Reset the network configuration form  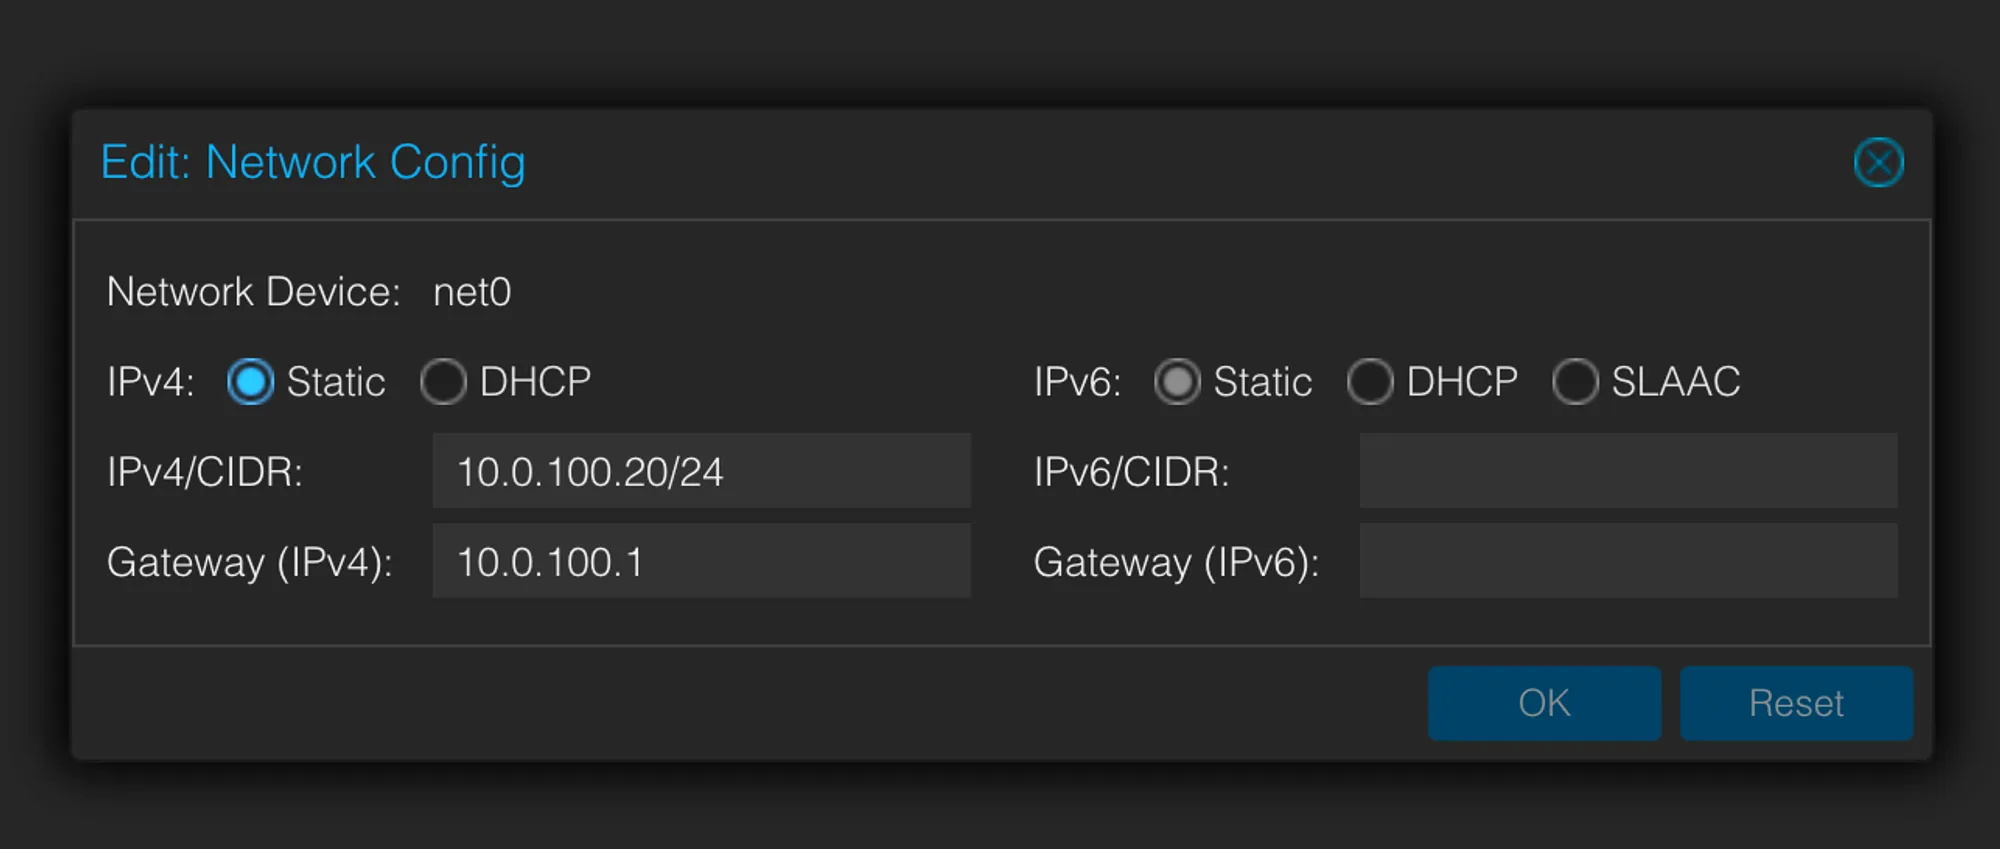[1796, 702]
